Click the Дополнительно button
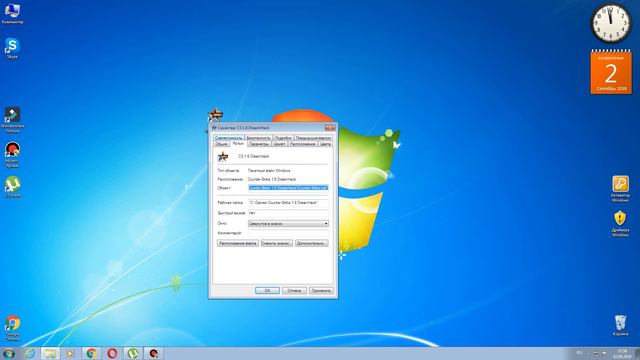The image size is (640, 360). [x=312, y=243]
